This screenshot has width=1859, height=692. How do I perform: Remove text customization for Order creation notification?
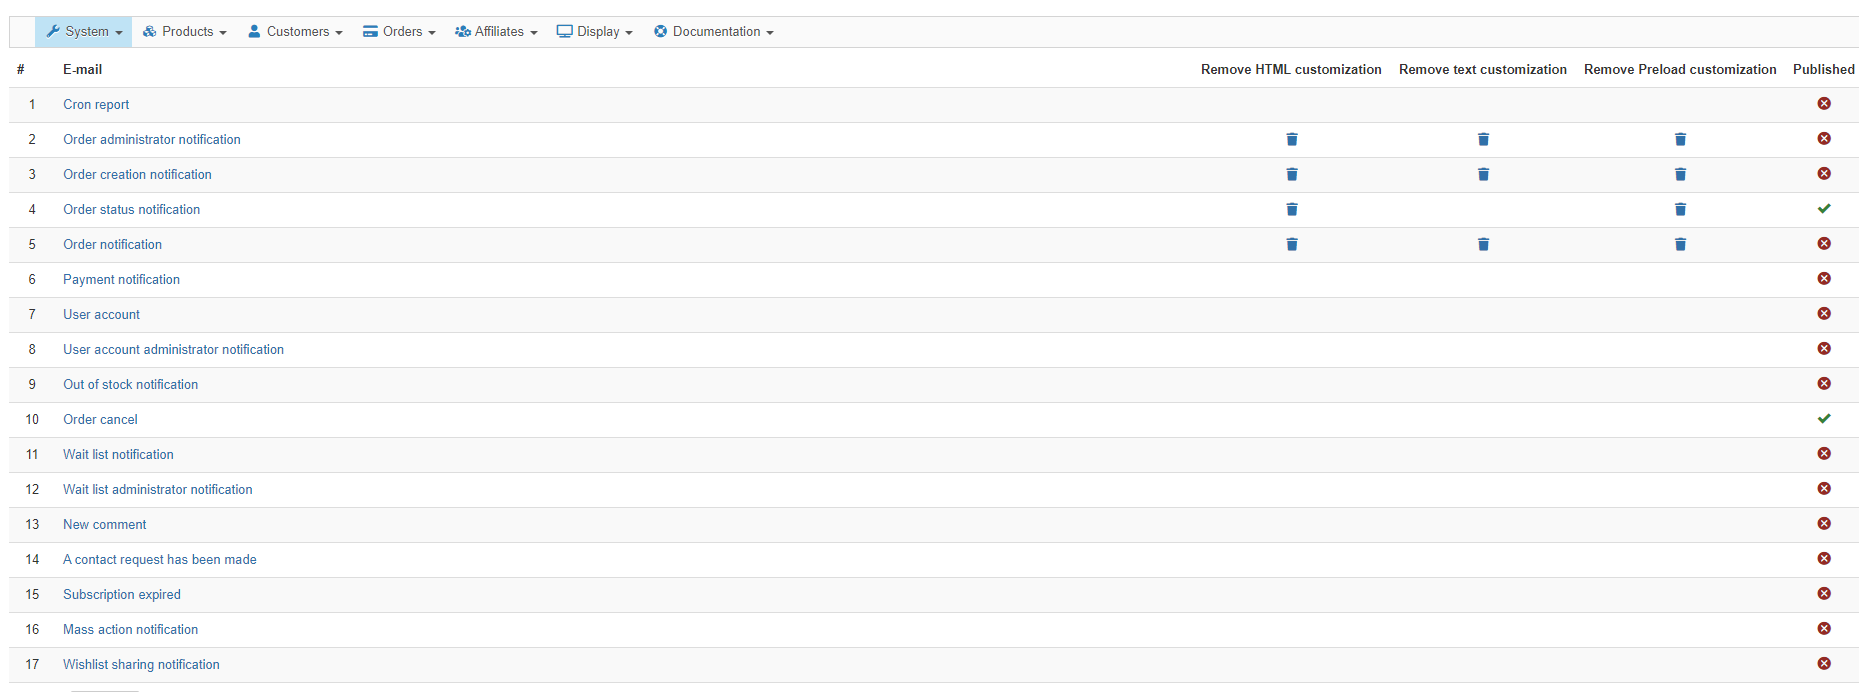[x=1483, y=175]
